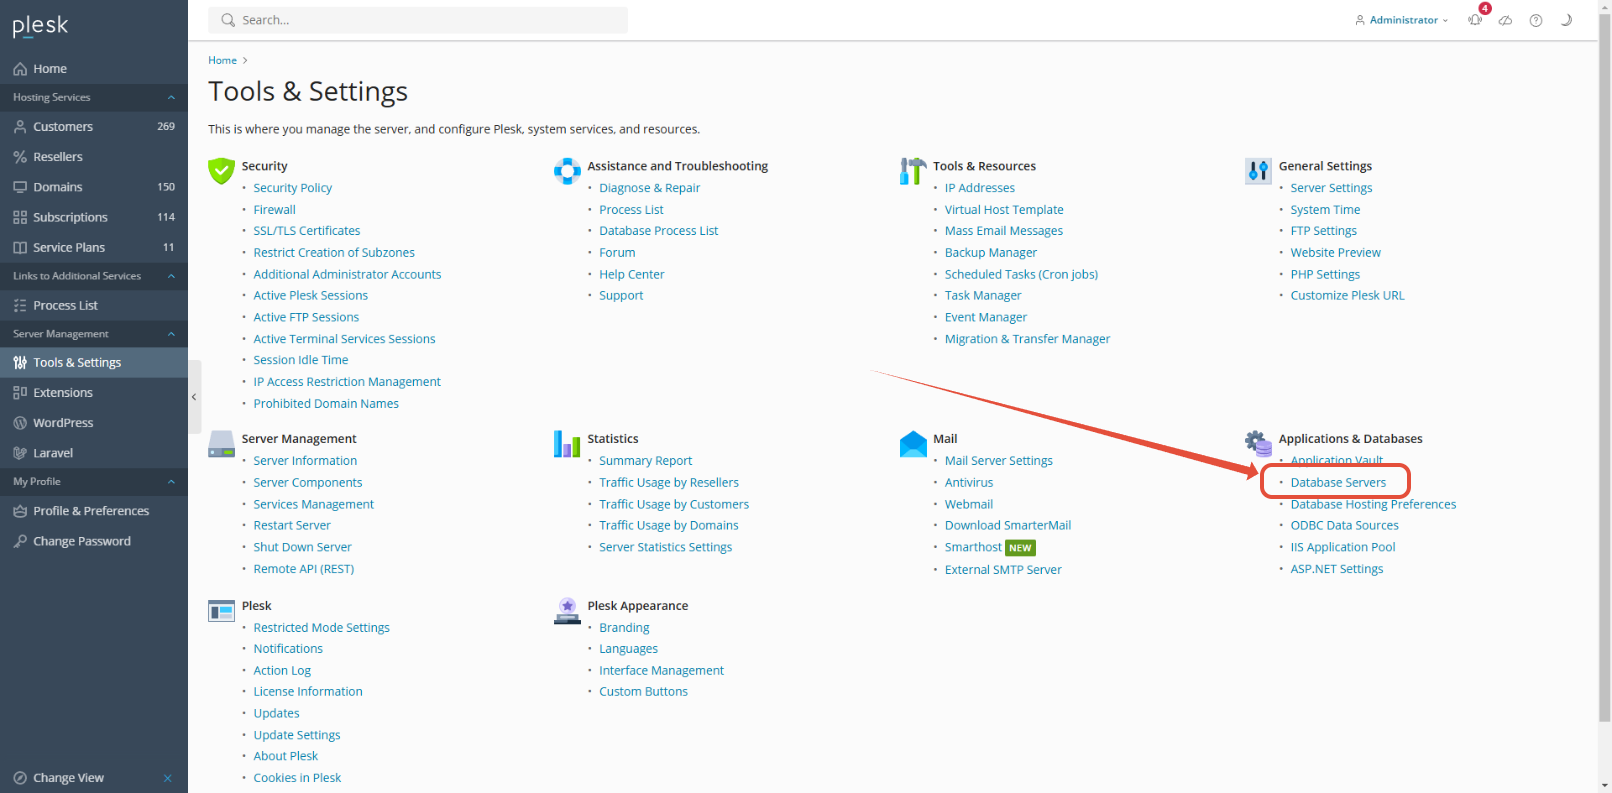The image size is (1612, 793).
Task: Click the Home breadcrumb link
Action: [x=222, y=60]
